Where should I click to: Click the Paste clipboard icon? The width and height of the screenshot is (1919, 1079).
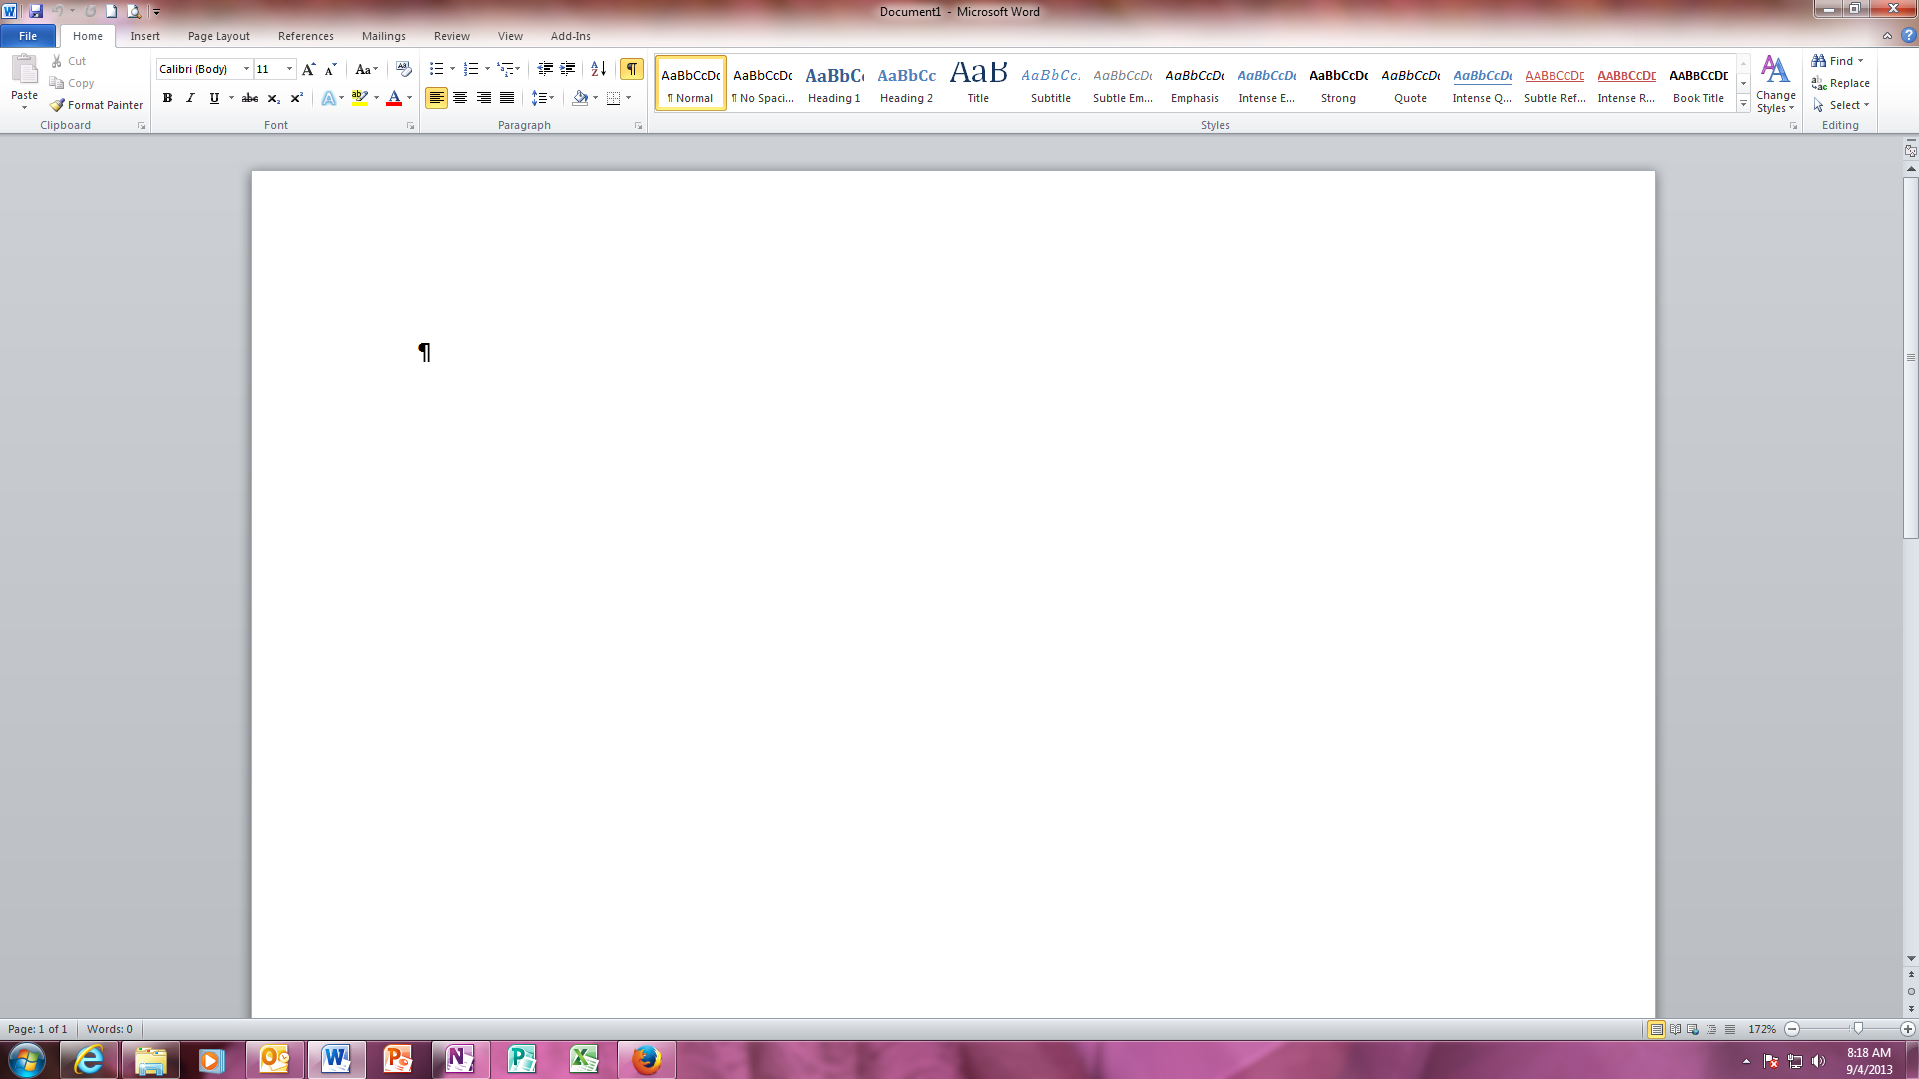(24, 70)
